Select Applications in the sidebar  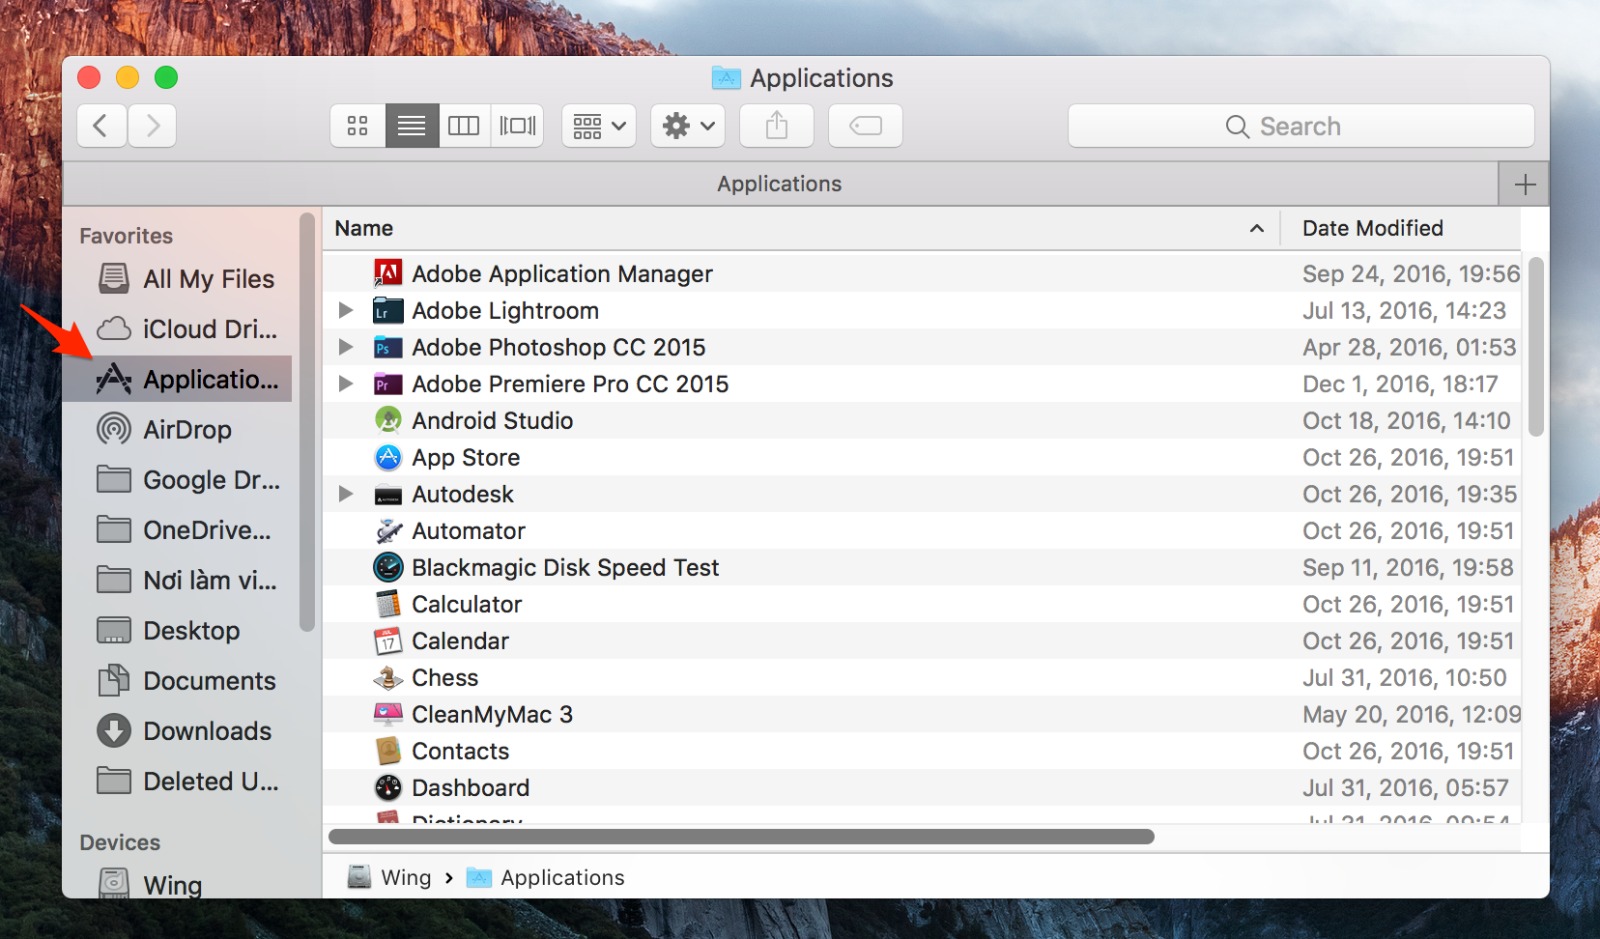tap(178, 379)
